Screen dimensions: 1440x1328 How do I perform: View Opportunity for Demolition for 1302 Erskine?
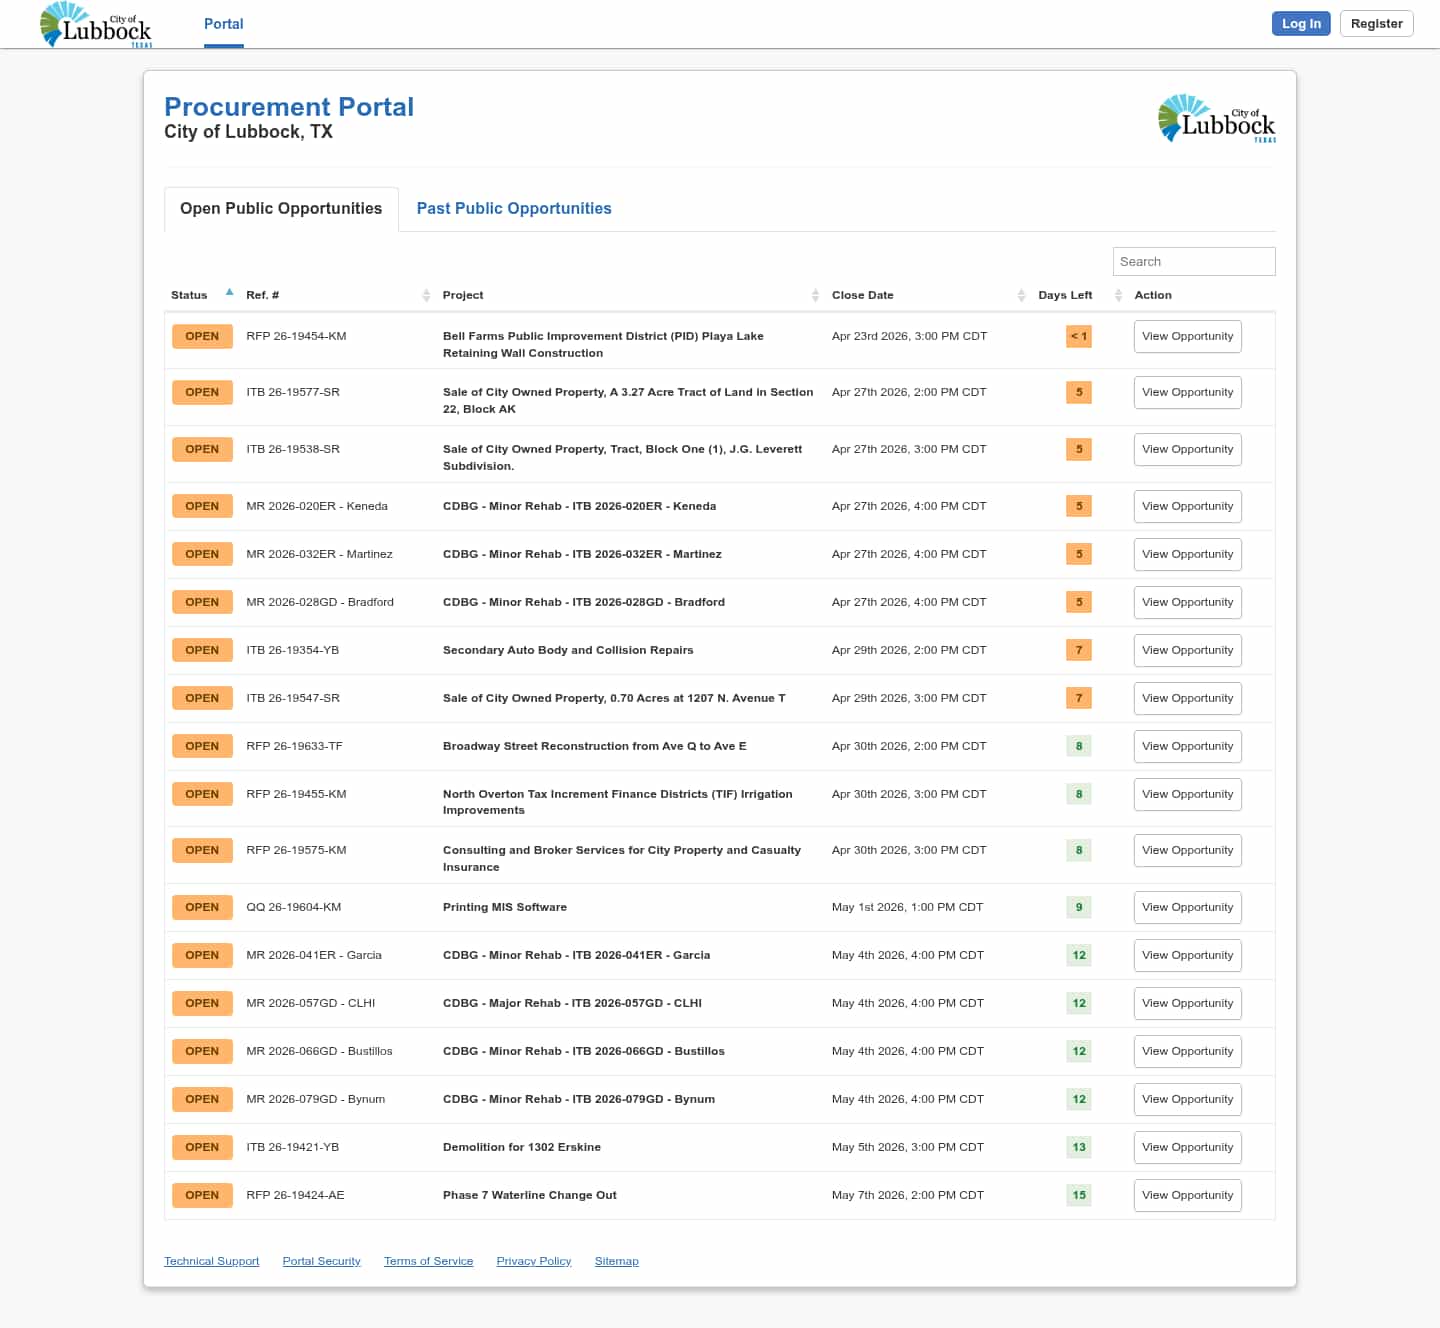coord(1187,1148)
